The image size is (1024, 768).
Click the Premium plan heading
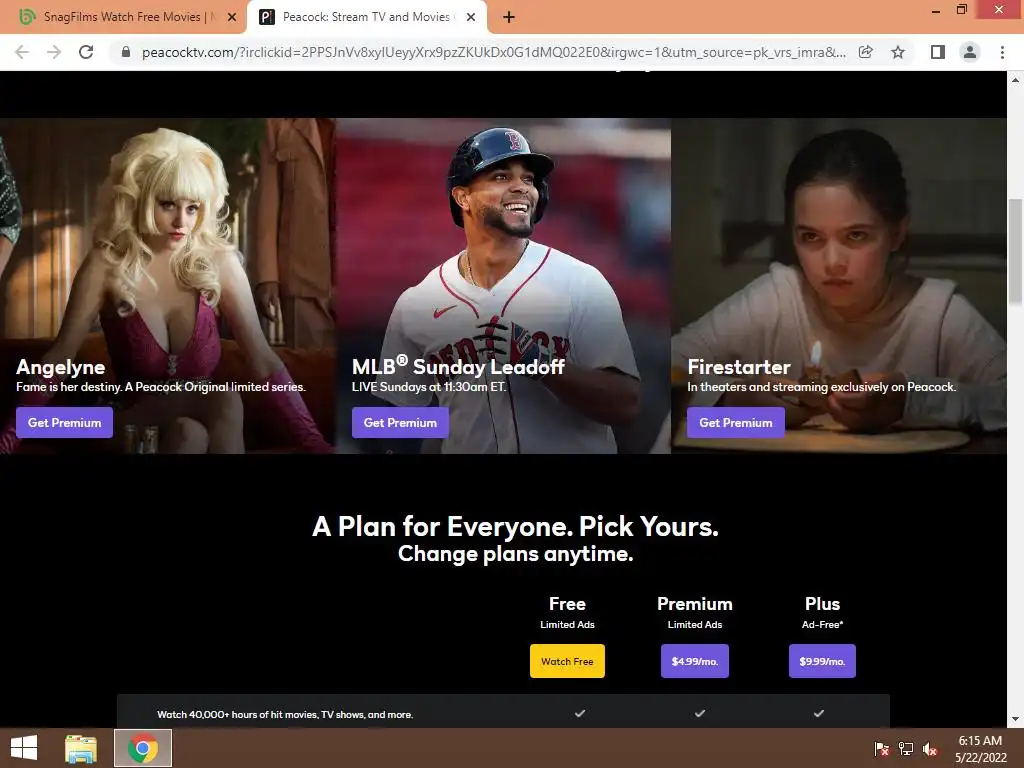pos(695,604)
